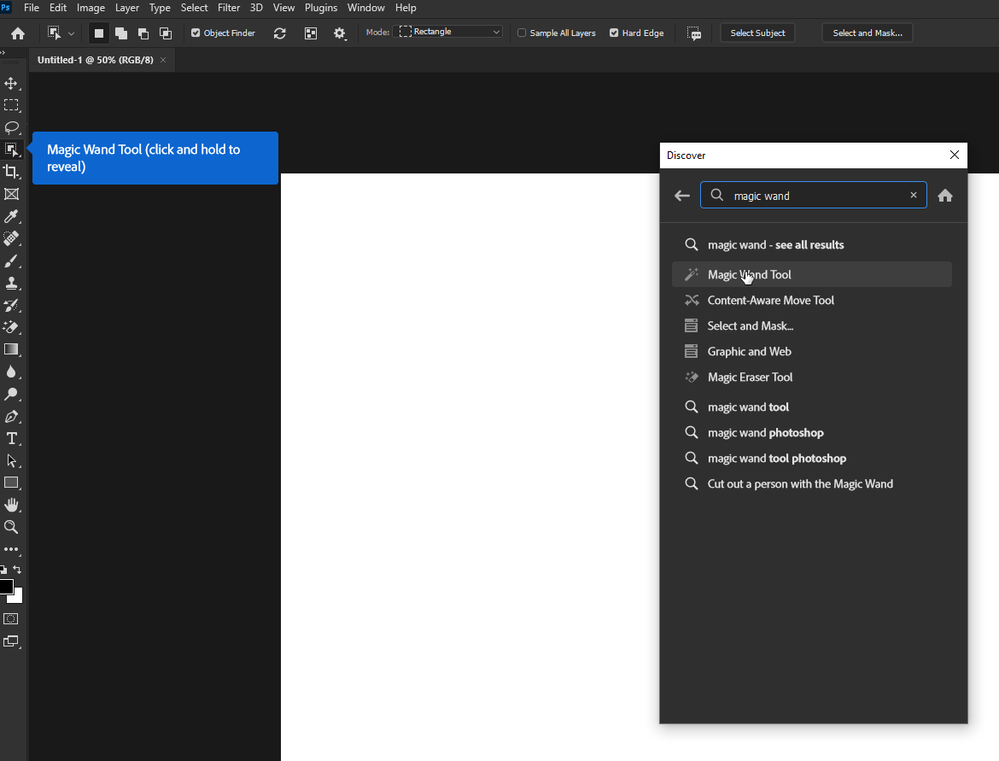Image resolution: width=999 pixels, height=761 pixels.
Task: Open the Mode Rectangle dropdown
Action: point(450,32)
